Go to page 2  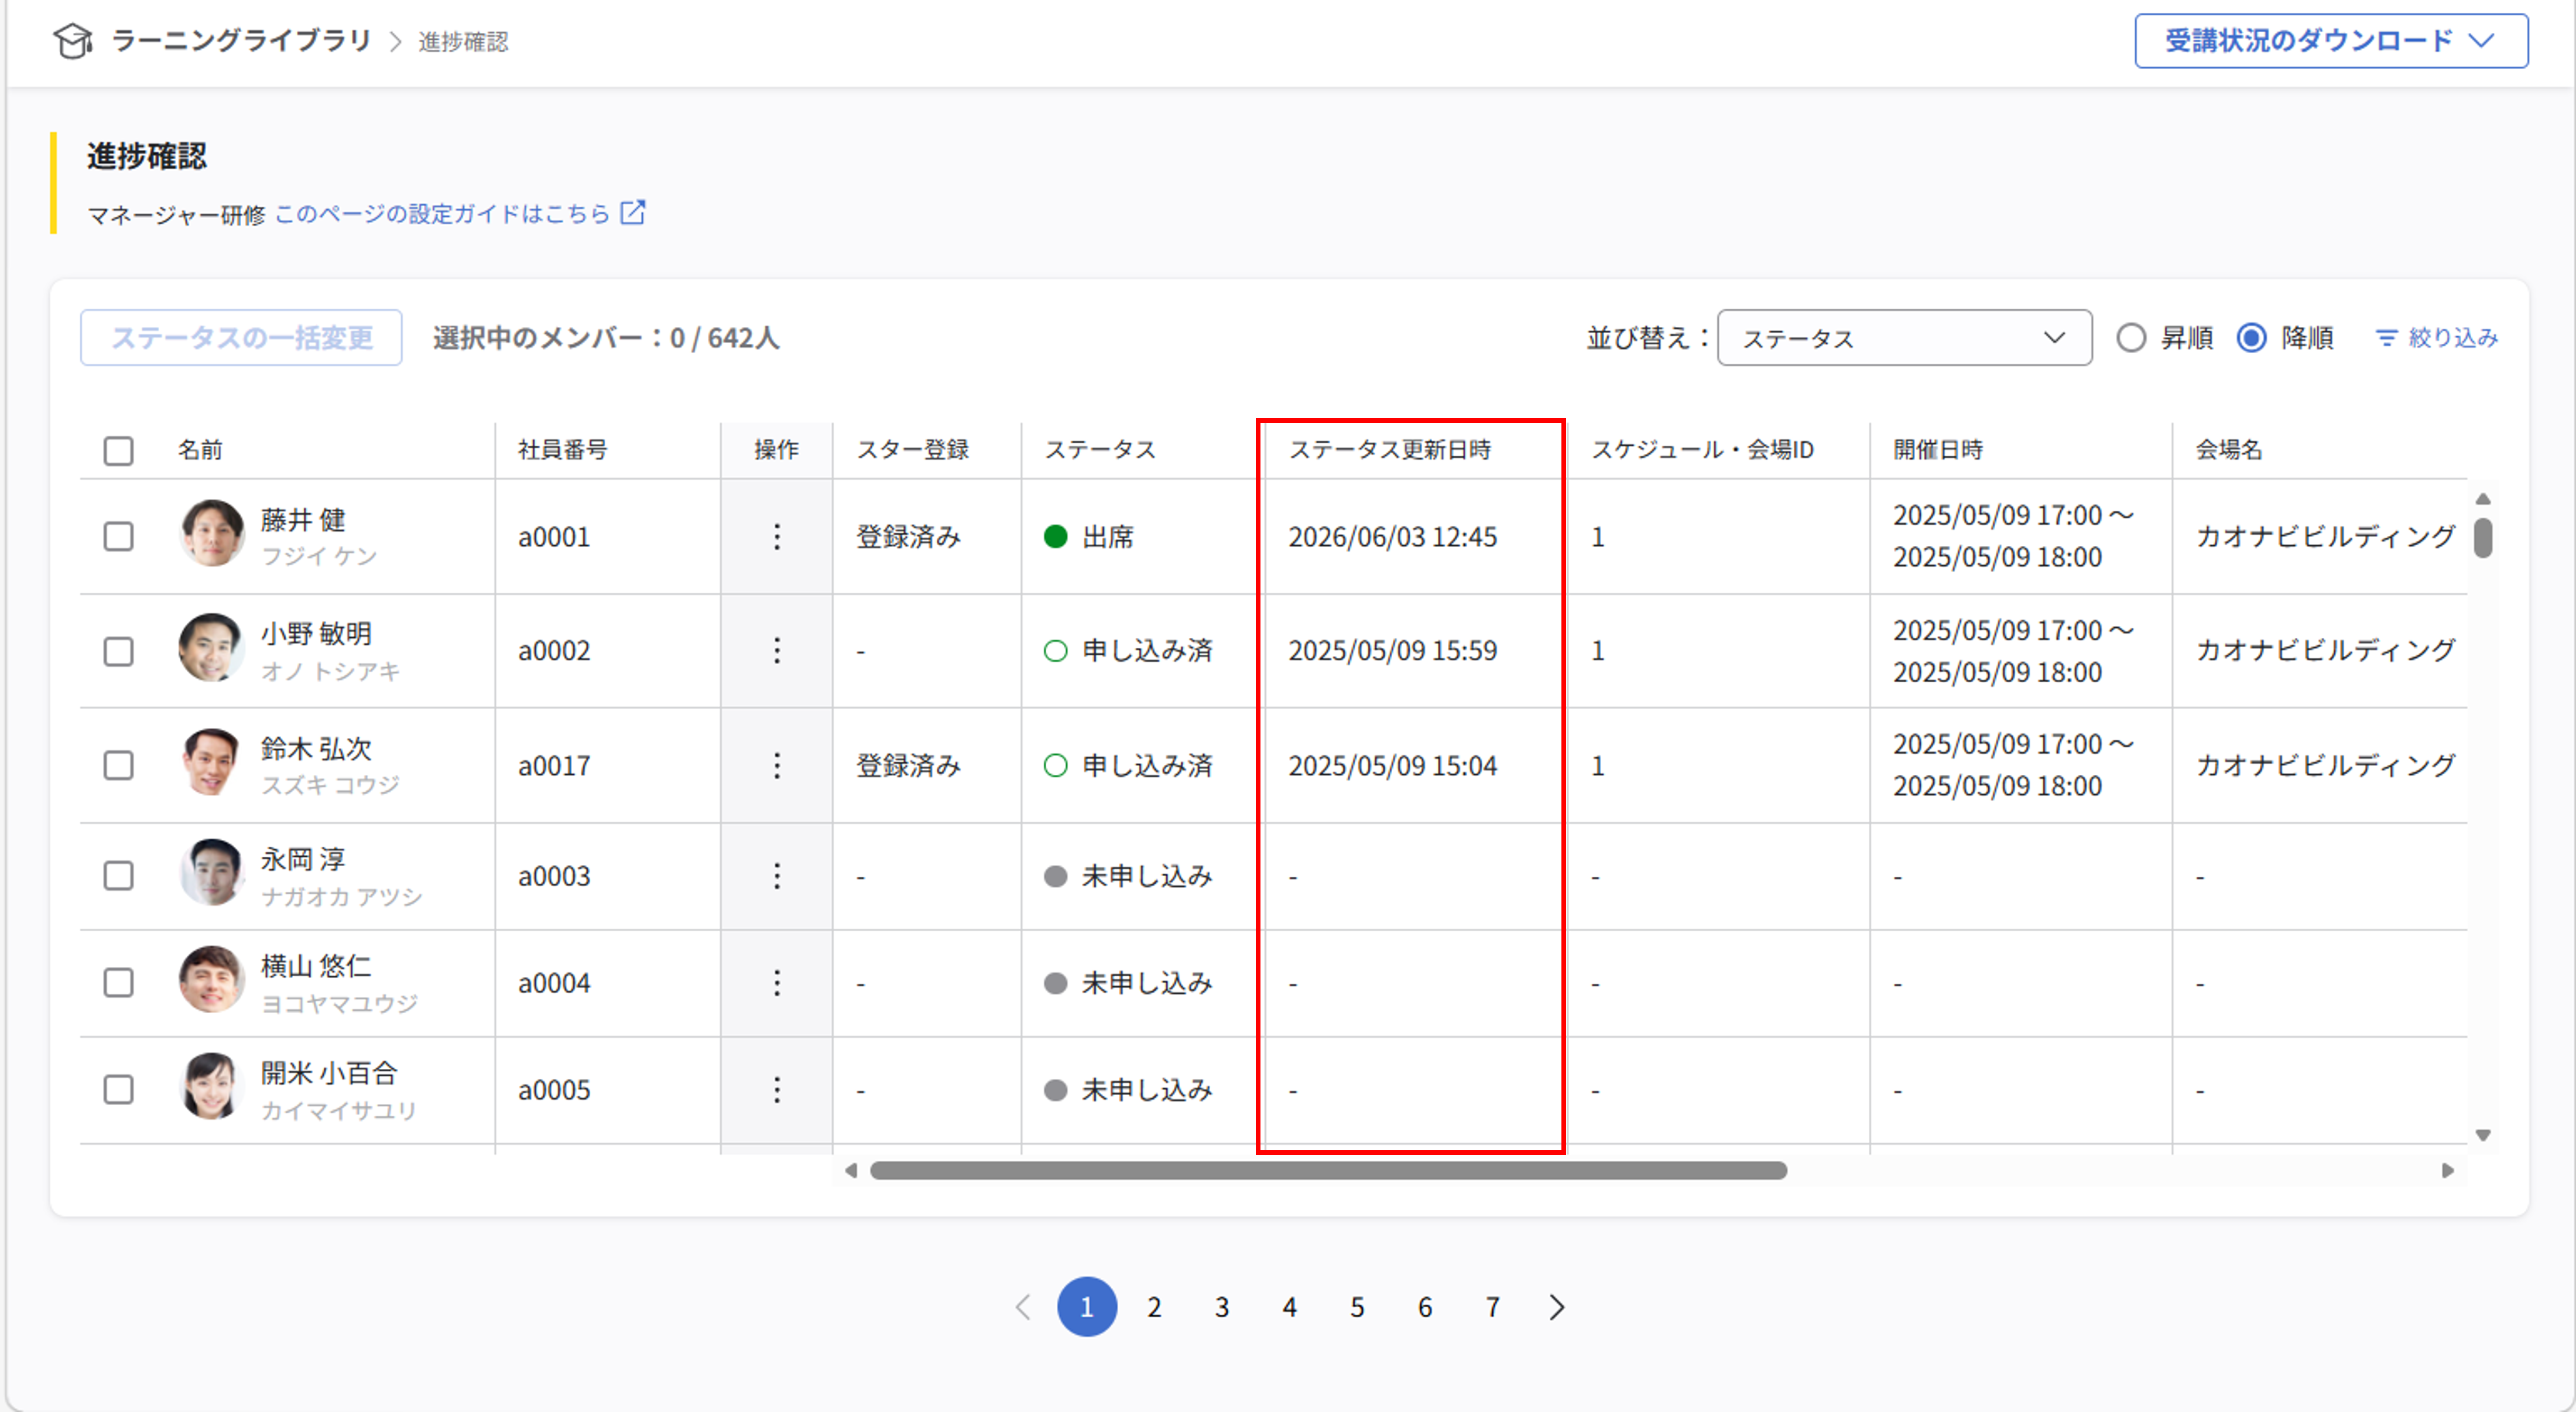[x=1154, y=1307]
